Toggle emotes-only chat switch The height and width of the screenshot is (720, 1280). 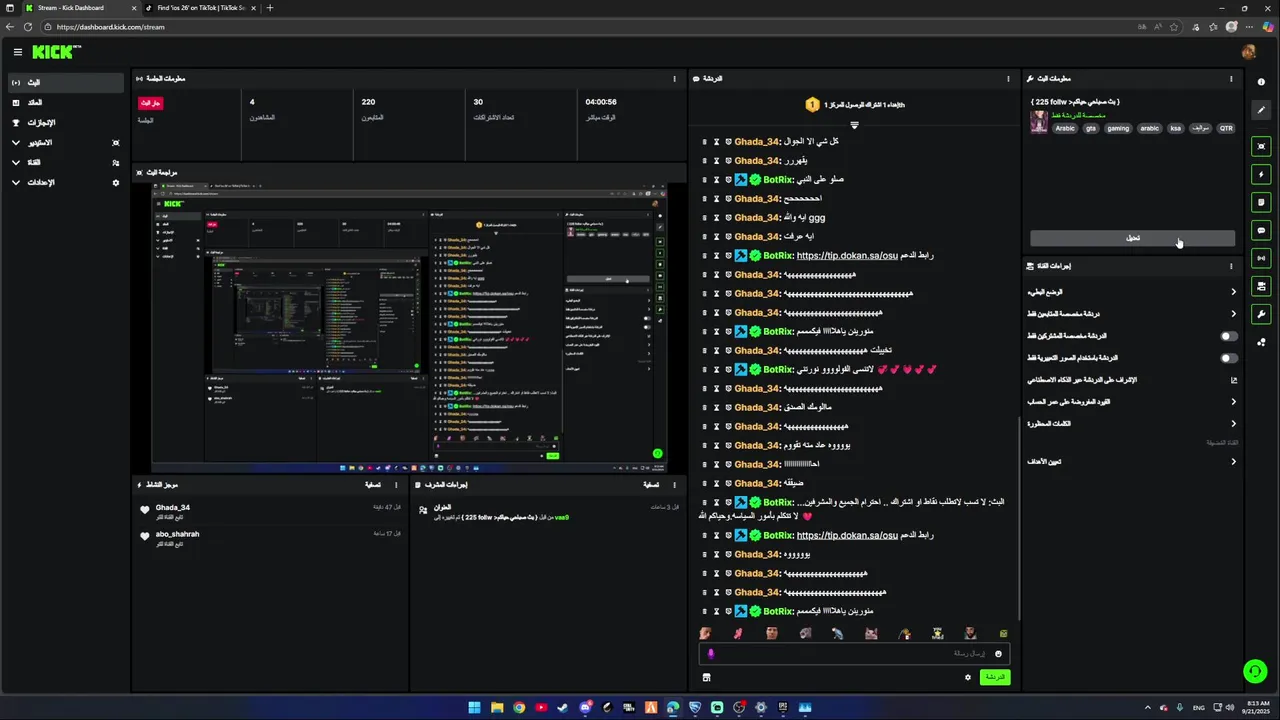(1228, 358)
